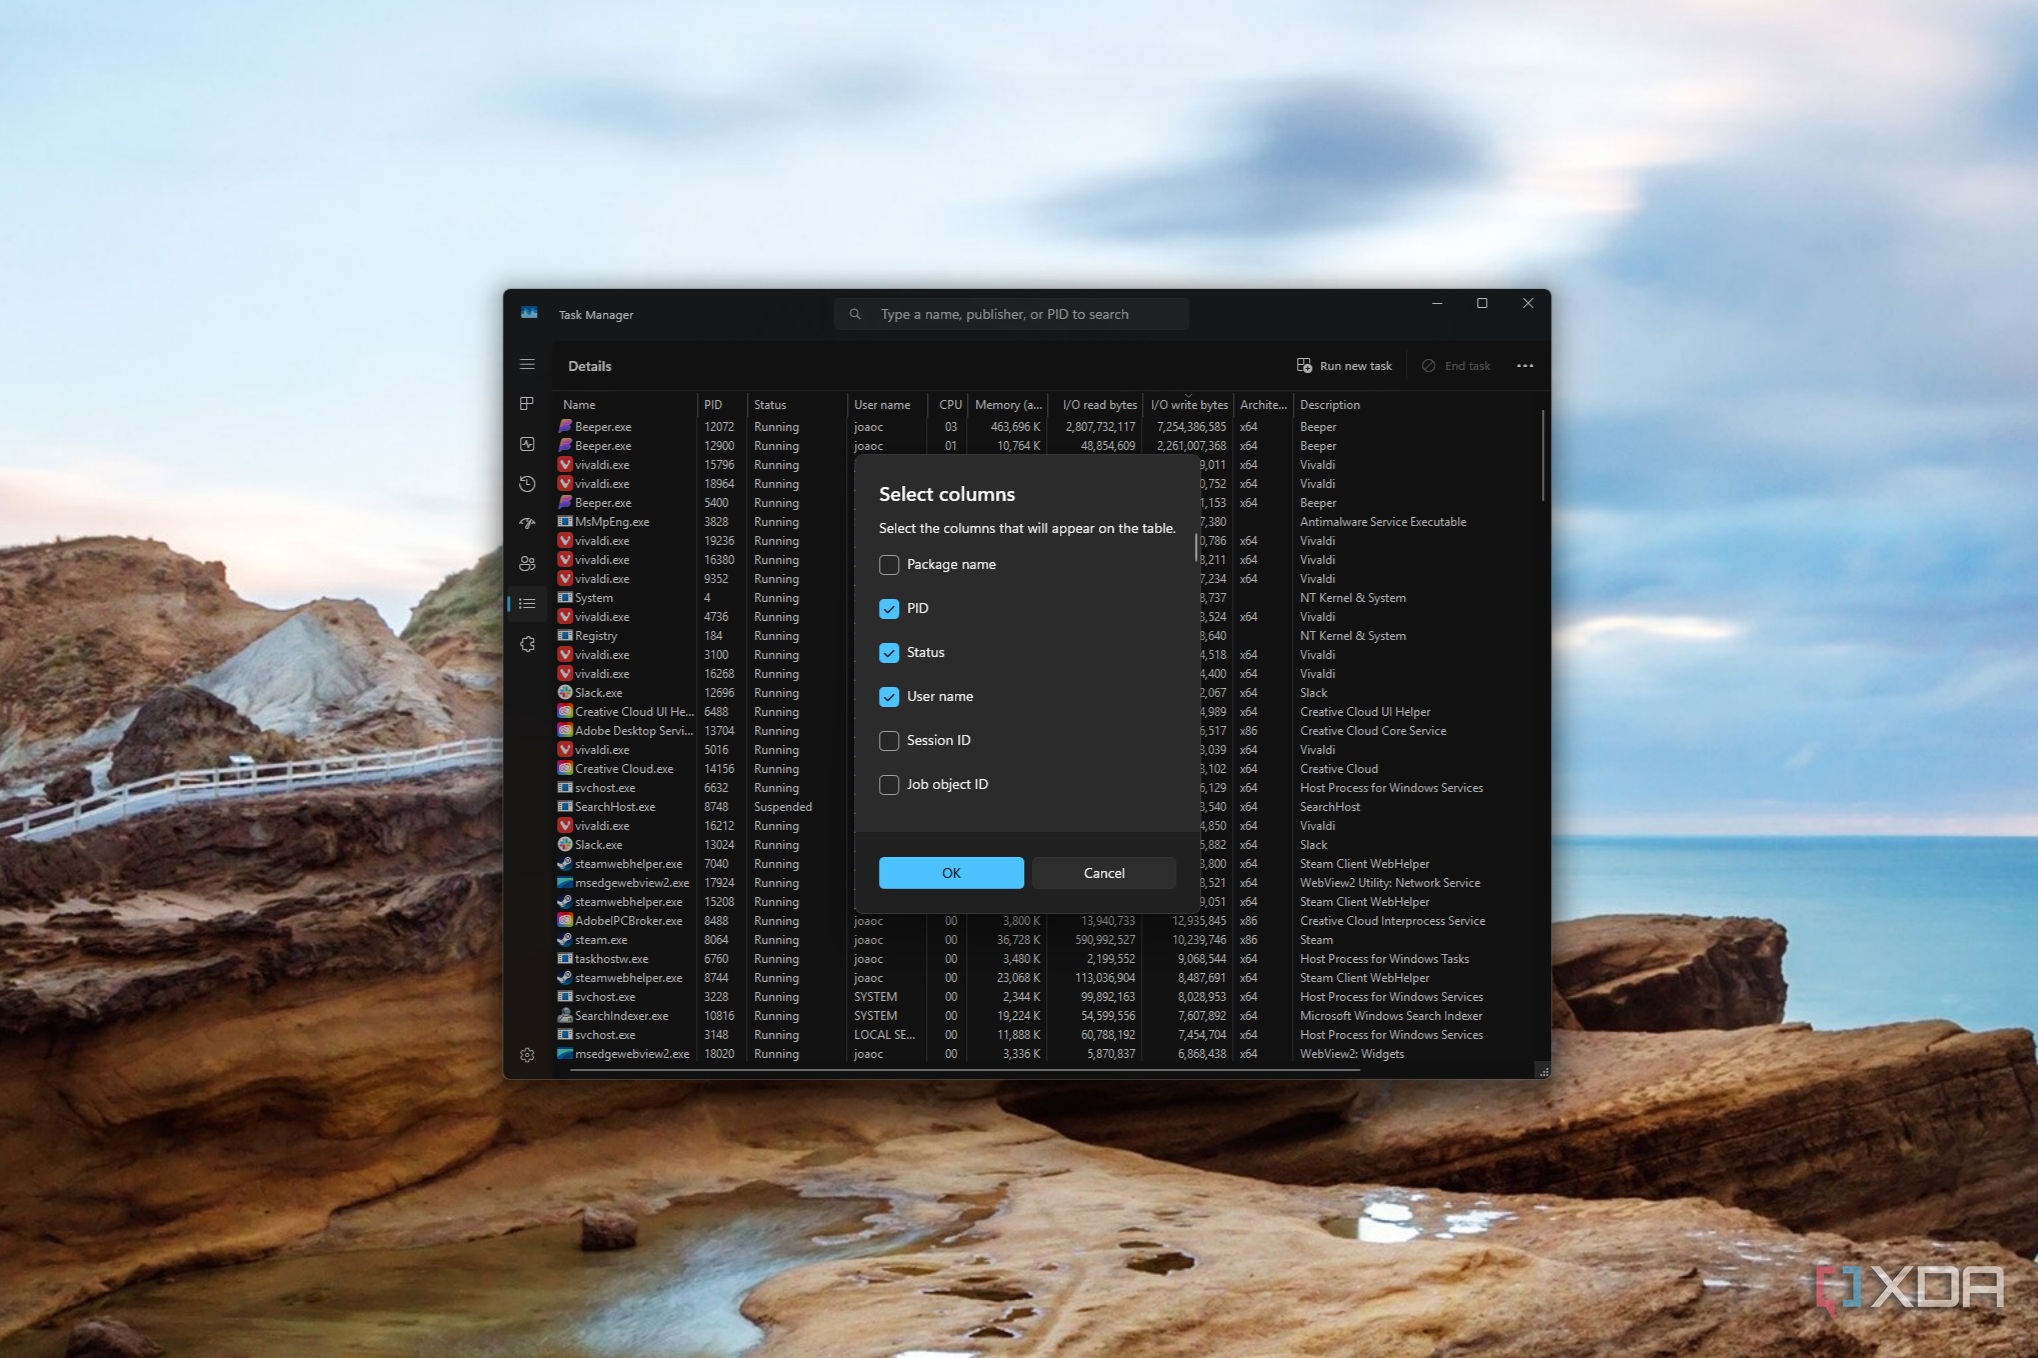Click the End task button
This screenshot has width=2038, height=1358.
click(x=1456, y=366)
